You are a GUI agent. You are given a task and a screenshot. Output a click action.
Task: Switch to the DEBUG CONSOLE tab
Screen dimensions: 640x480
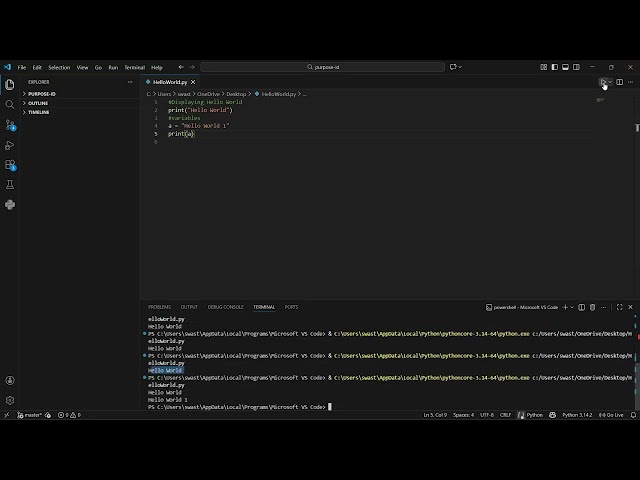point(225,307)
